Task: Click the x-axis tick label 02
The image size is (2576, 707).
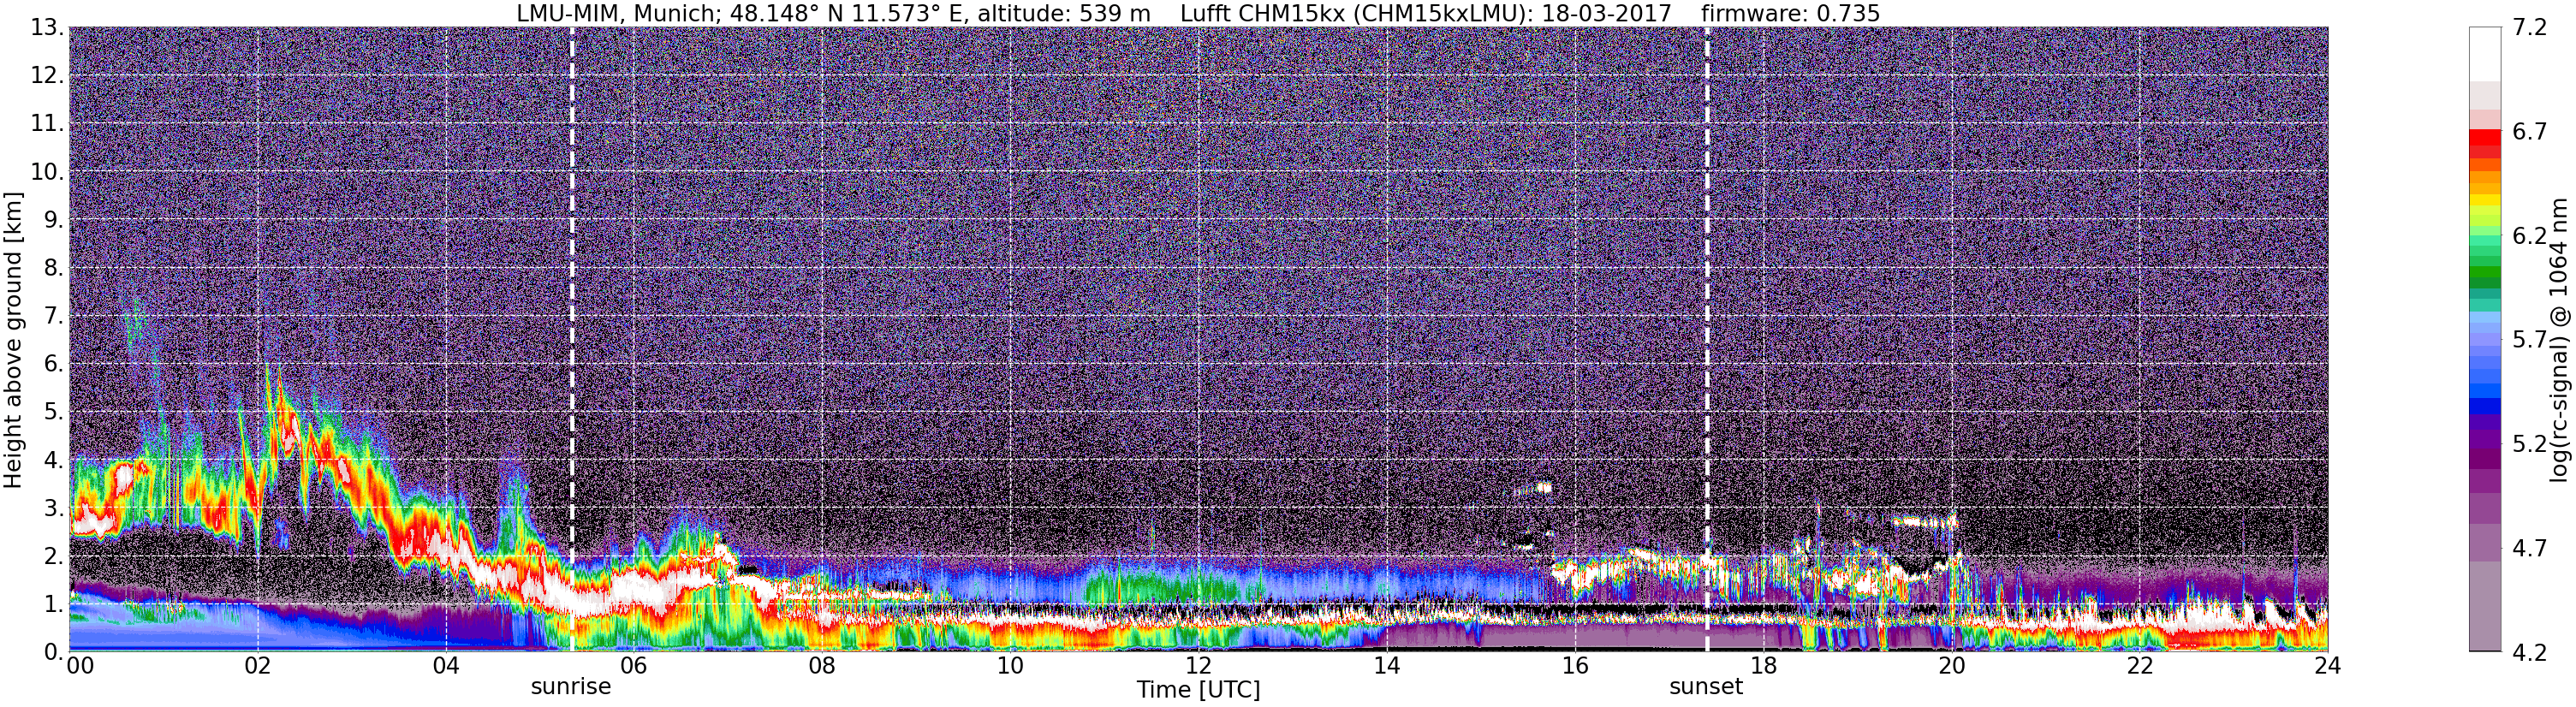Action: coord(257,666)
